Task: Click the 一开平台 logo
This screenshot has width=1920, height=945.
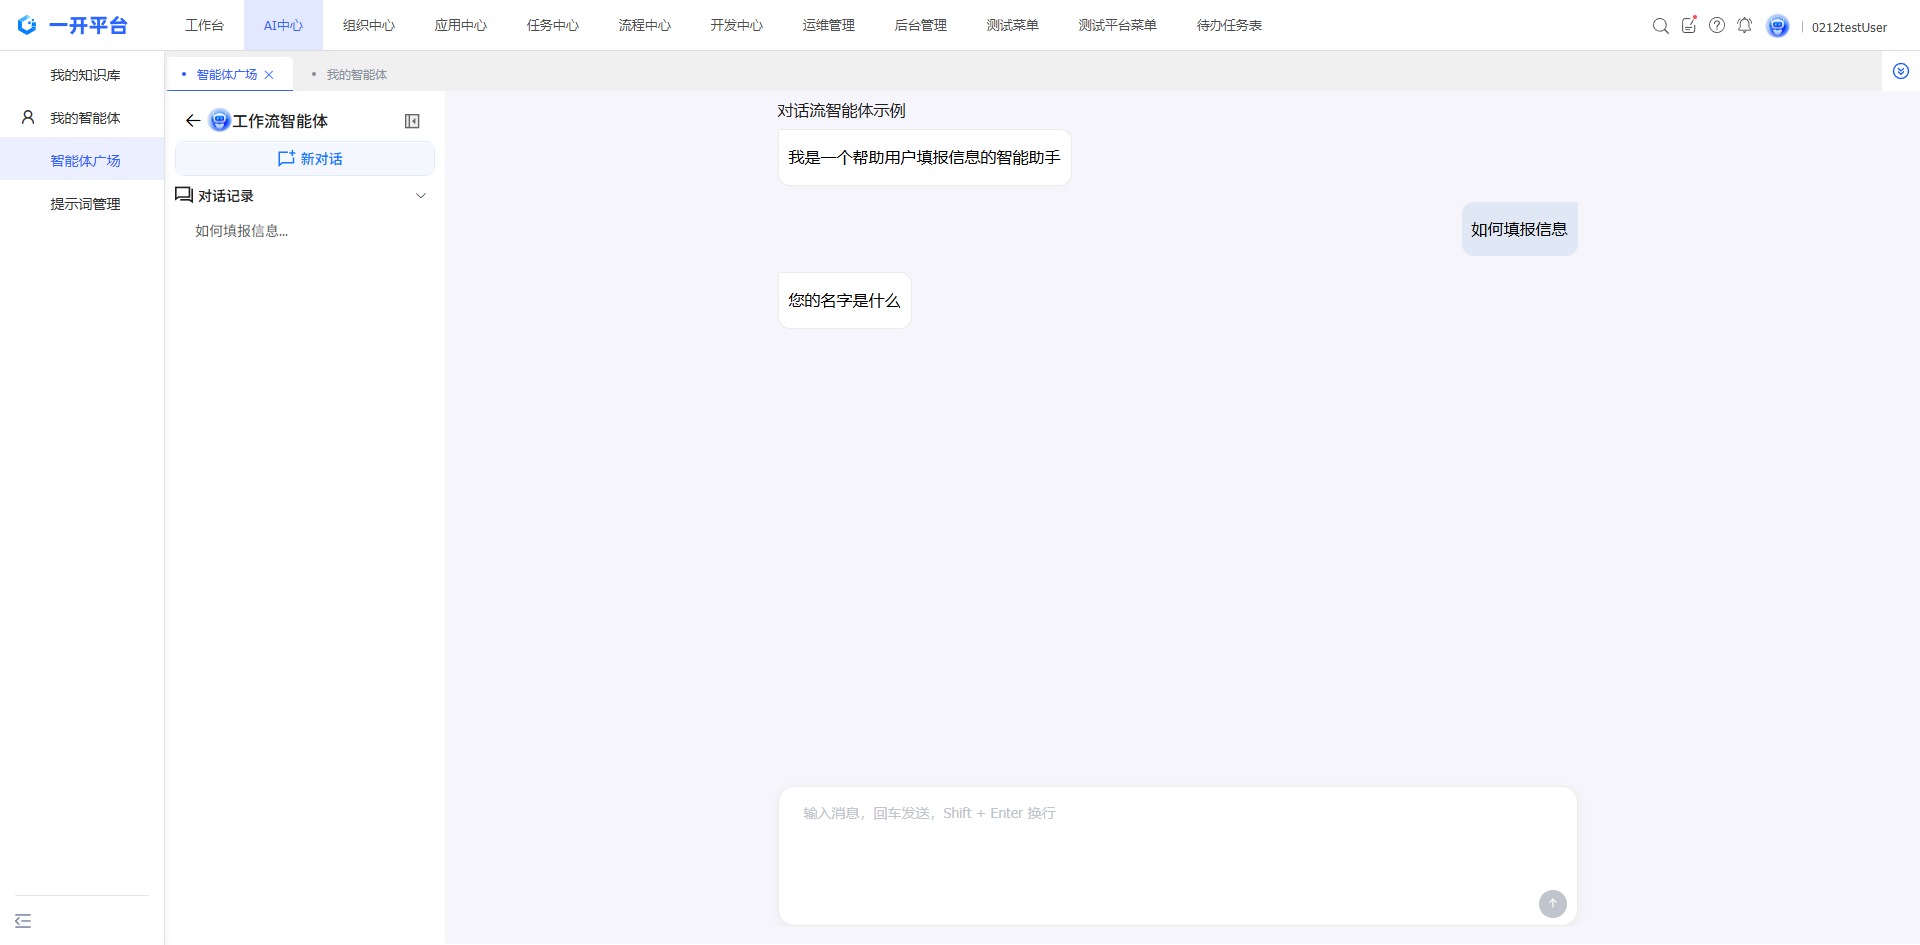Action: click(x=73, y=25)
